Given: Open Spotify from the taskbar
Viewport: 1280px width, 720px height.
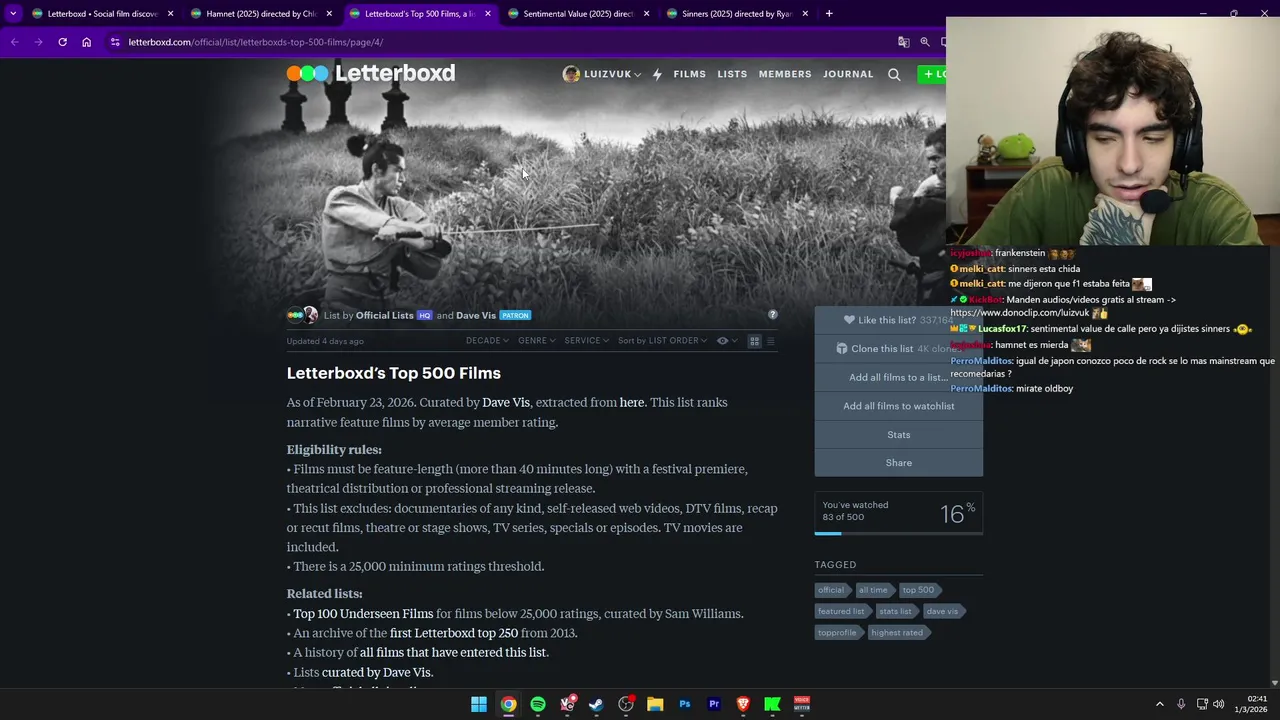Looking at the screenshot, I should click(x=538, y=704).
